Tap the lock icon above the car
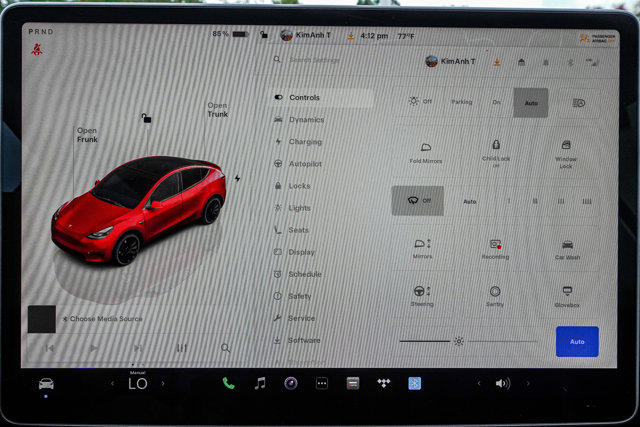The width and height of the screenshot is (640, 427). pyautogui.click(x=146, y=118)
